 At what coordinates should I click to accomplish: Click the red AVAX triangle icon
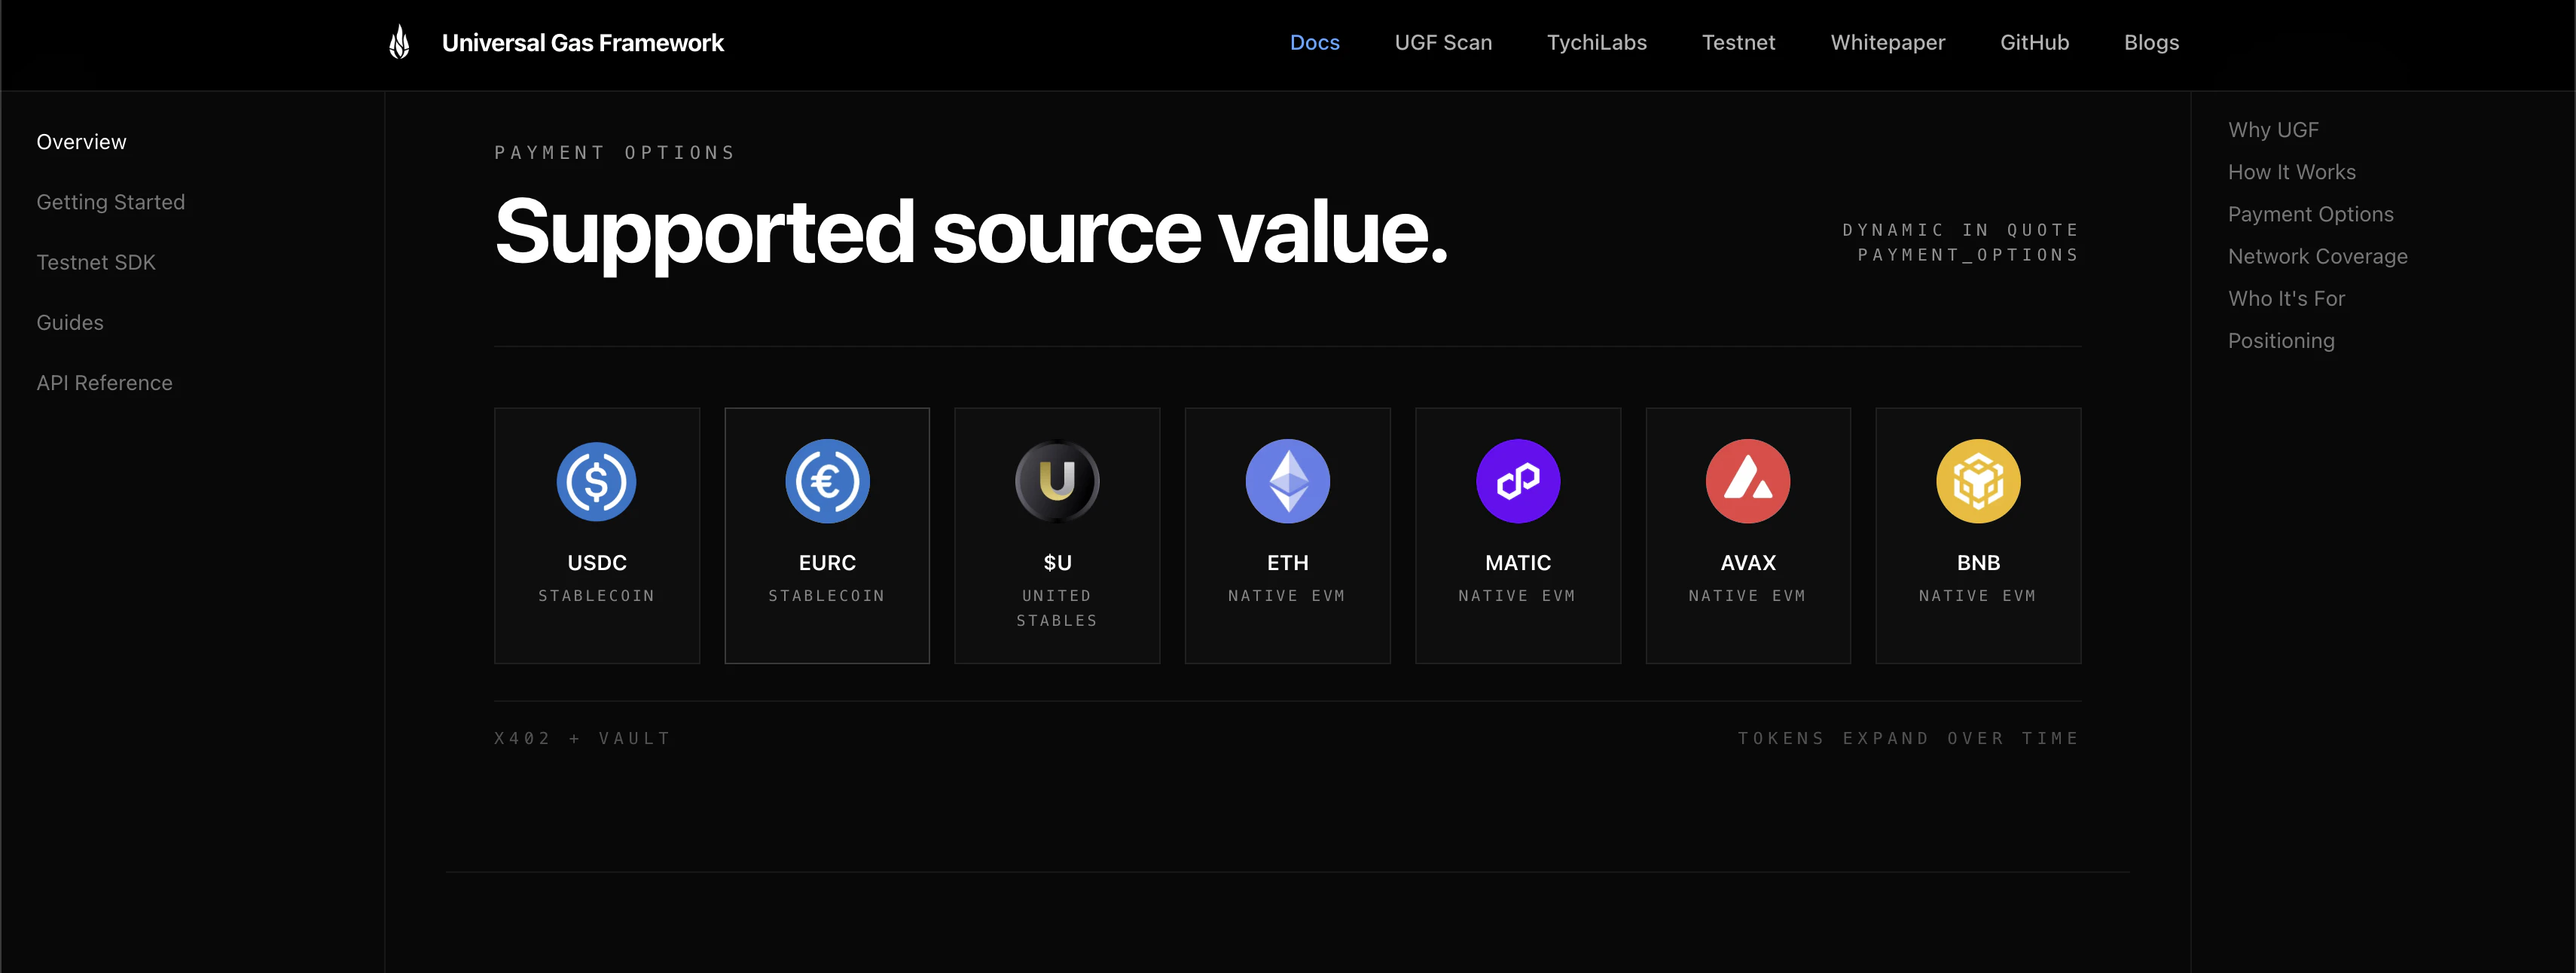pyautogui.click(x=1747, y=481)
